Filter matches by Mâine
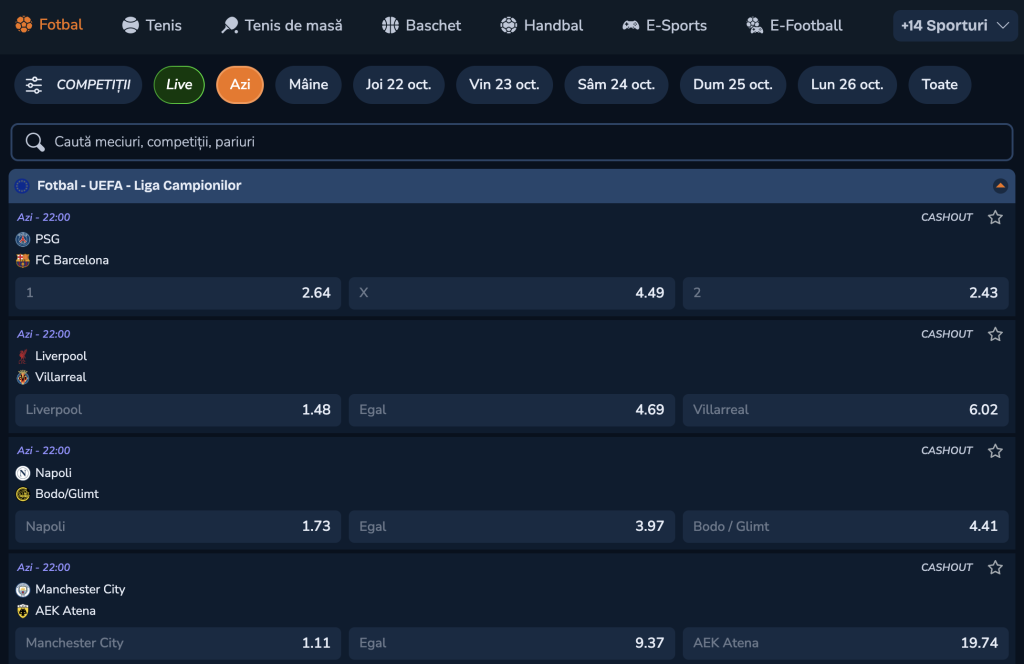 (308, 85)
